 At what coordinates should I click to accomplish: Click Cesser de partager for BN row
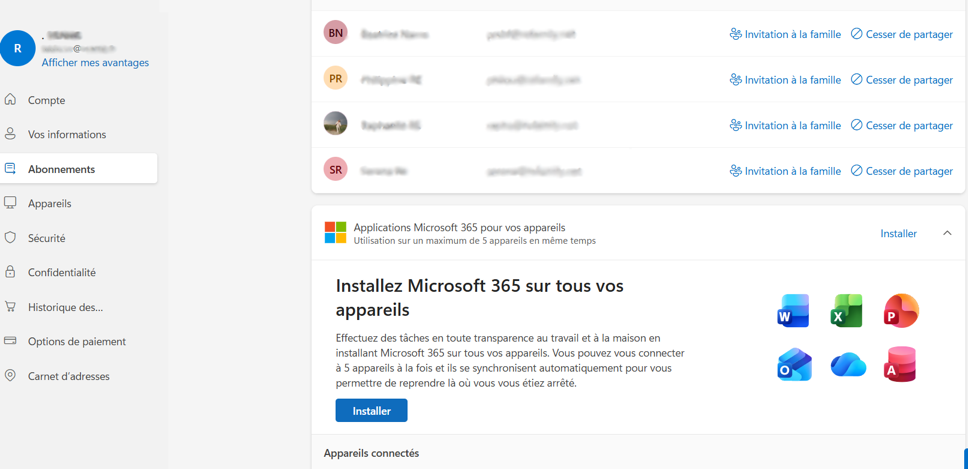point(902,35)
